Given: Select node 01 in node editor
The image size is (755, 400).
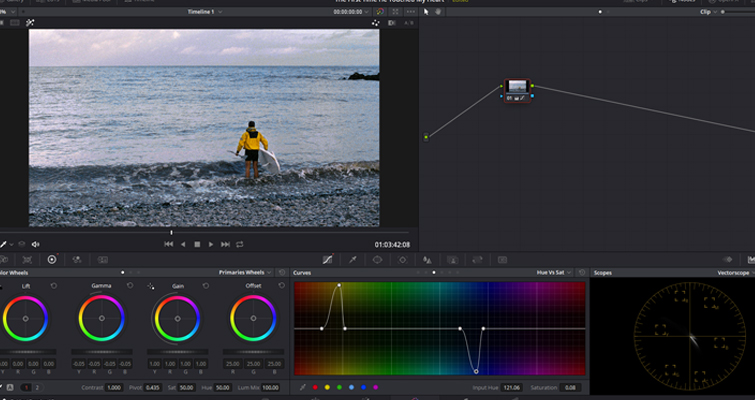Looking at the screenshot, I should (x=518, y=90).
